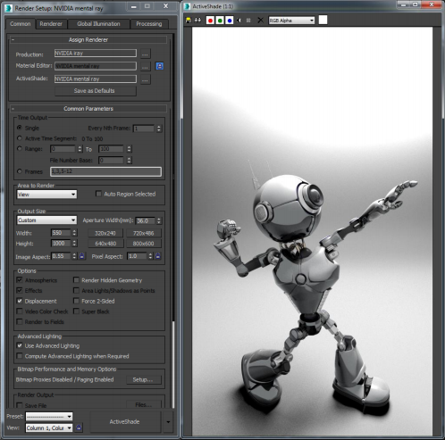
Task: Click Save as Defaults button
Action: (95, 91)
